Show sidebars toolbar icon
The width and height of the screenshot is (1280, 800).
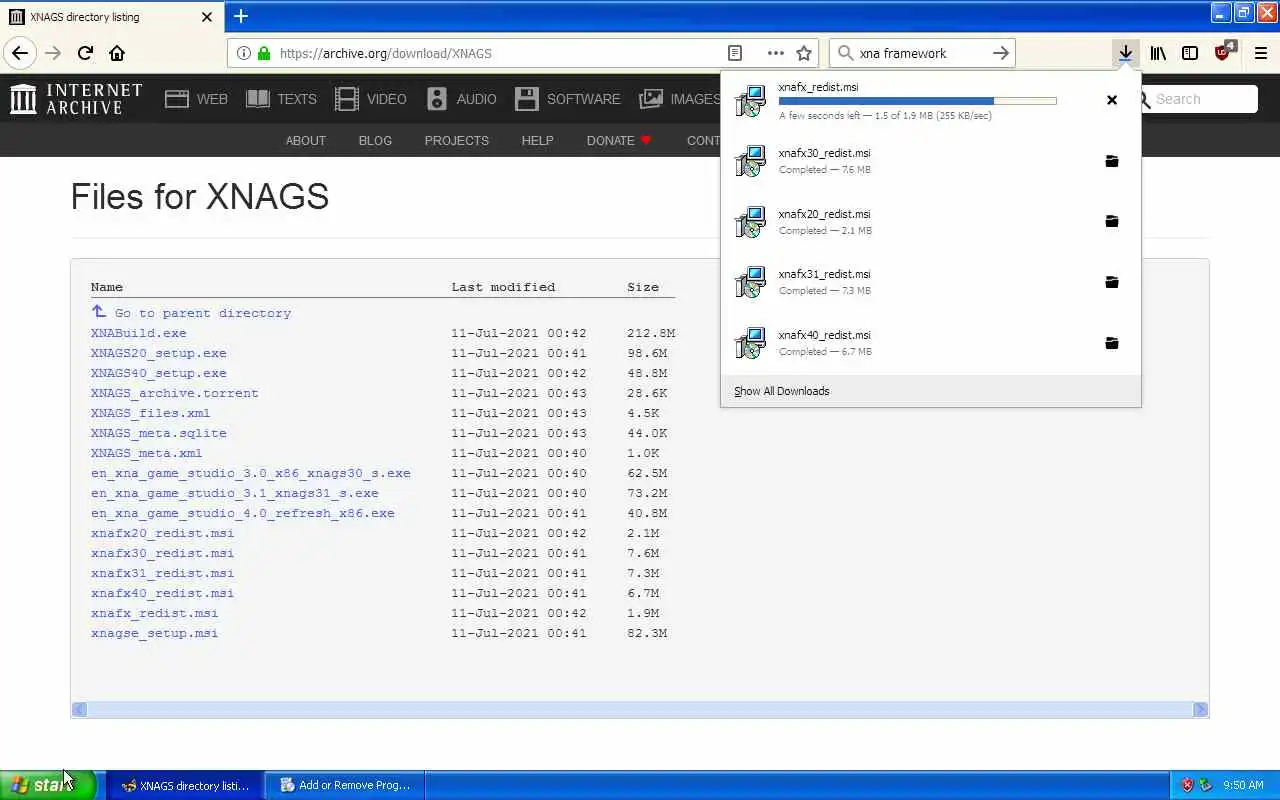(1190, 53)
